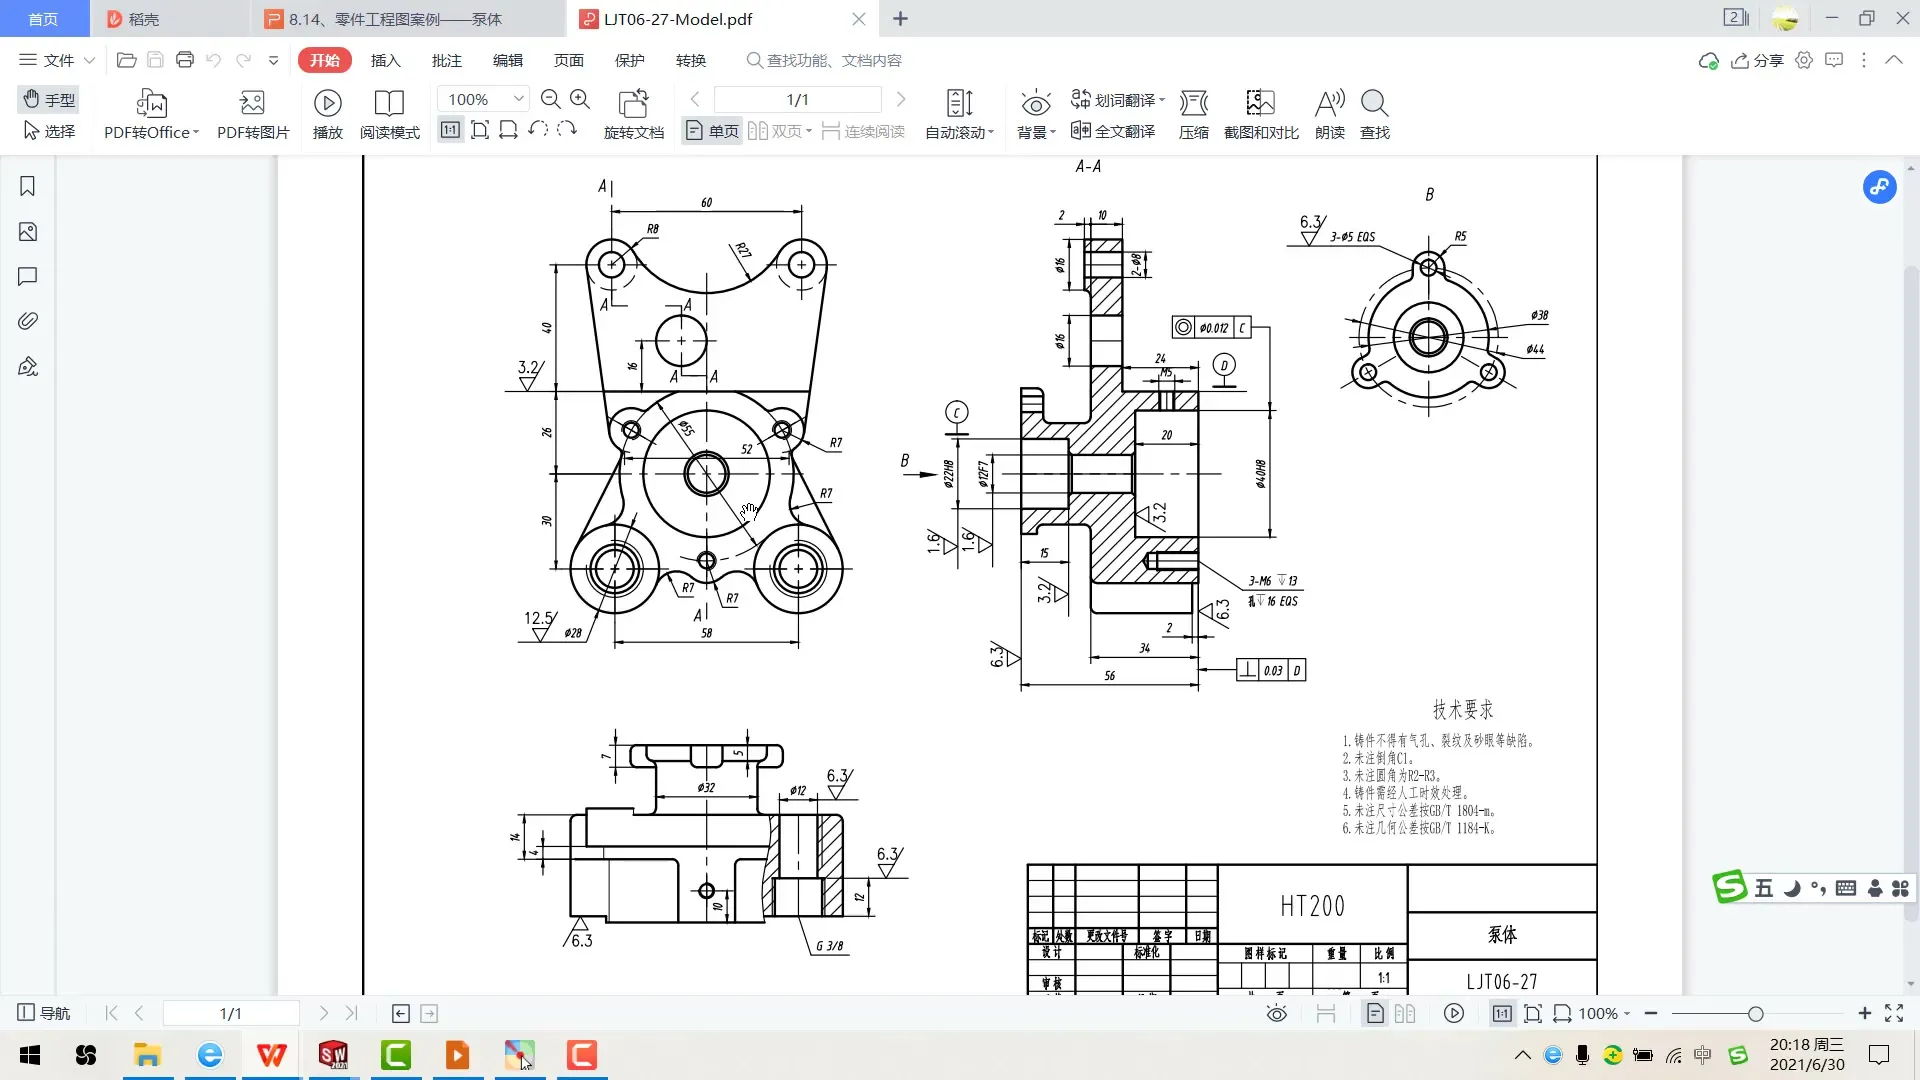The image size is (1920, 1080).
Task: Launch 截图和对比 screenshot compare tool
Action: pos(1261,113)
